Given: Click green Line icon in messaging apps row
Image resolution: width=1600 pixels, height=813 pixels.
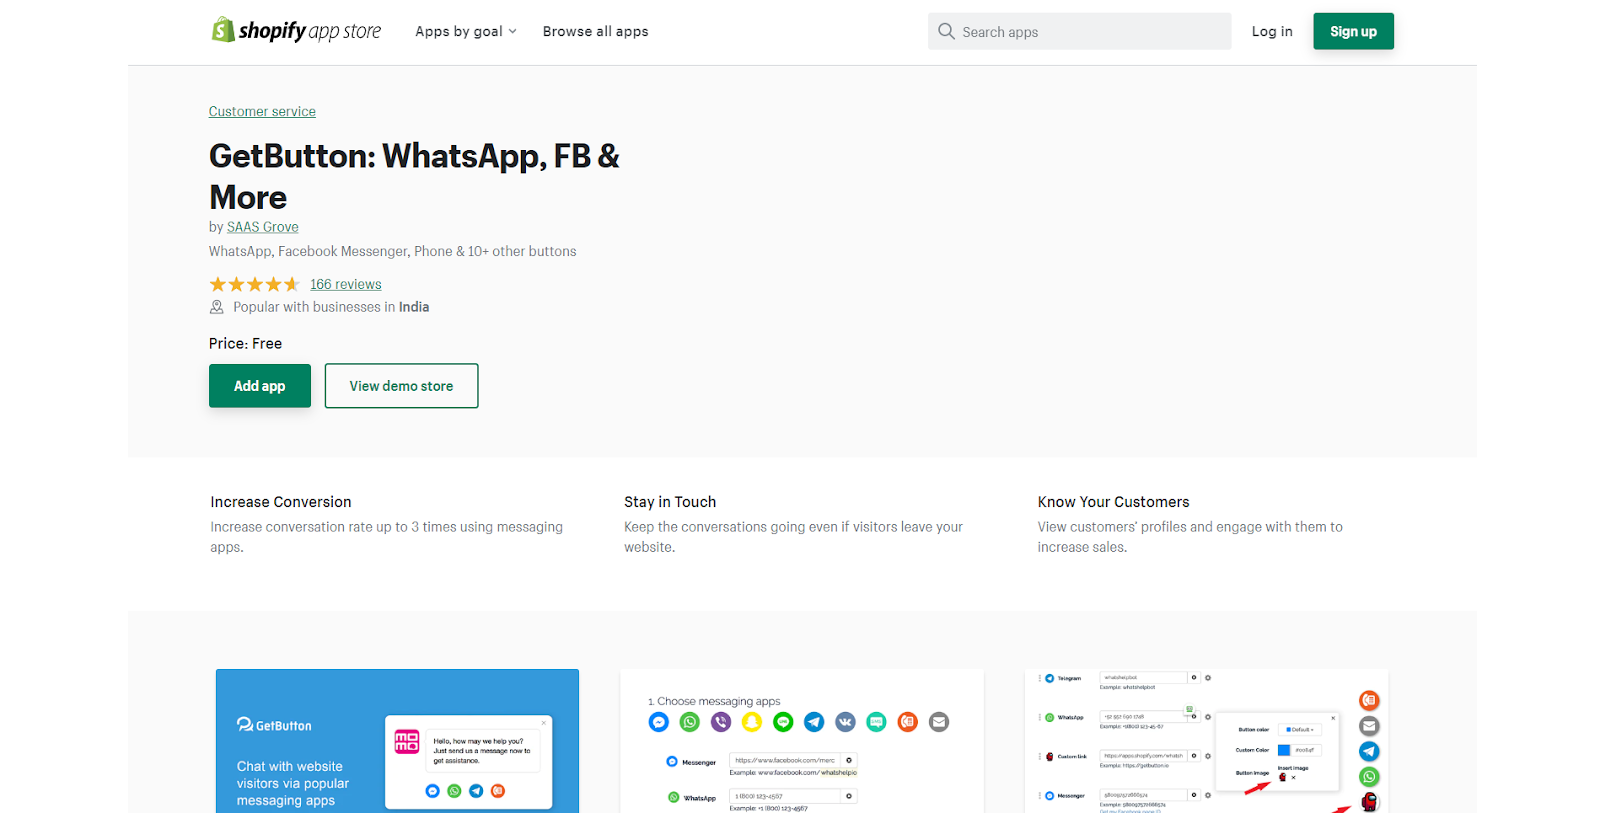Looking at the screenshot, I should click(783, 722).
